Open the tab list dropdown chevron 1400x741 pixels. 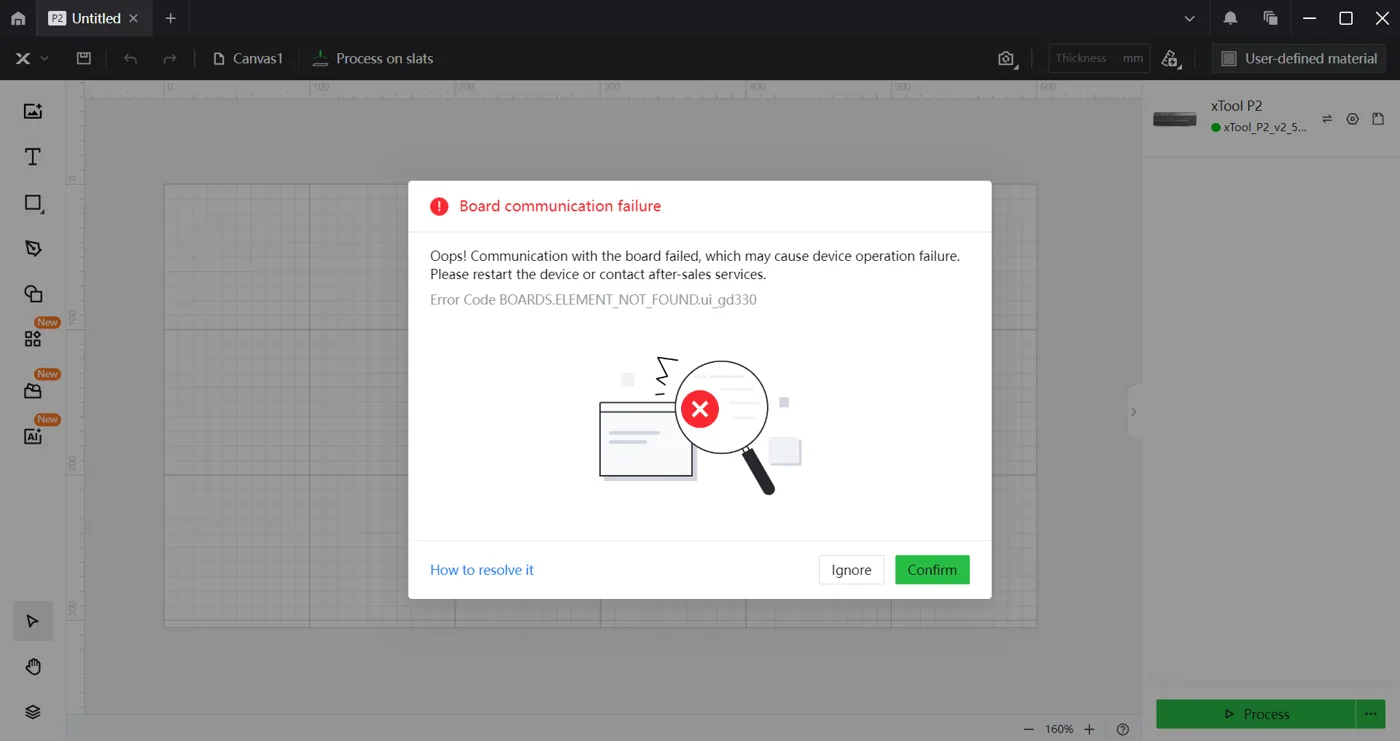coord(1189,18)
